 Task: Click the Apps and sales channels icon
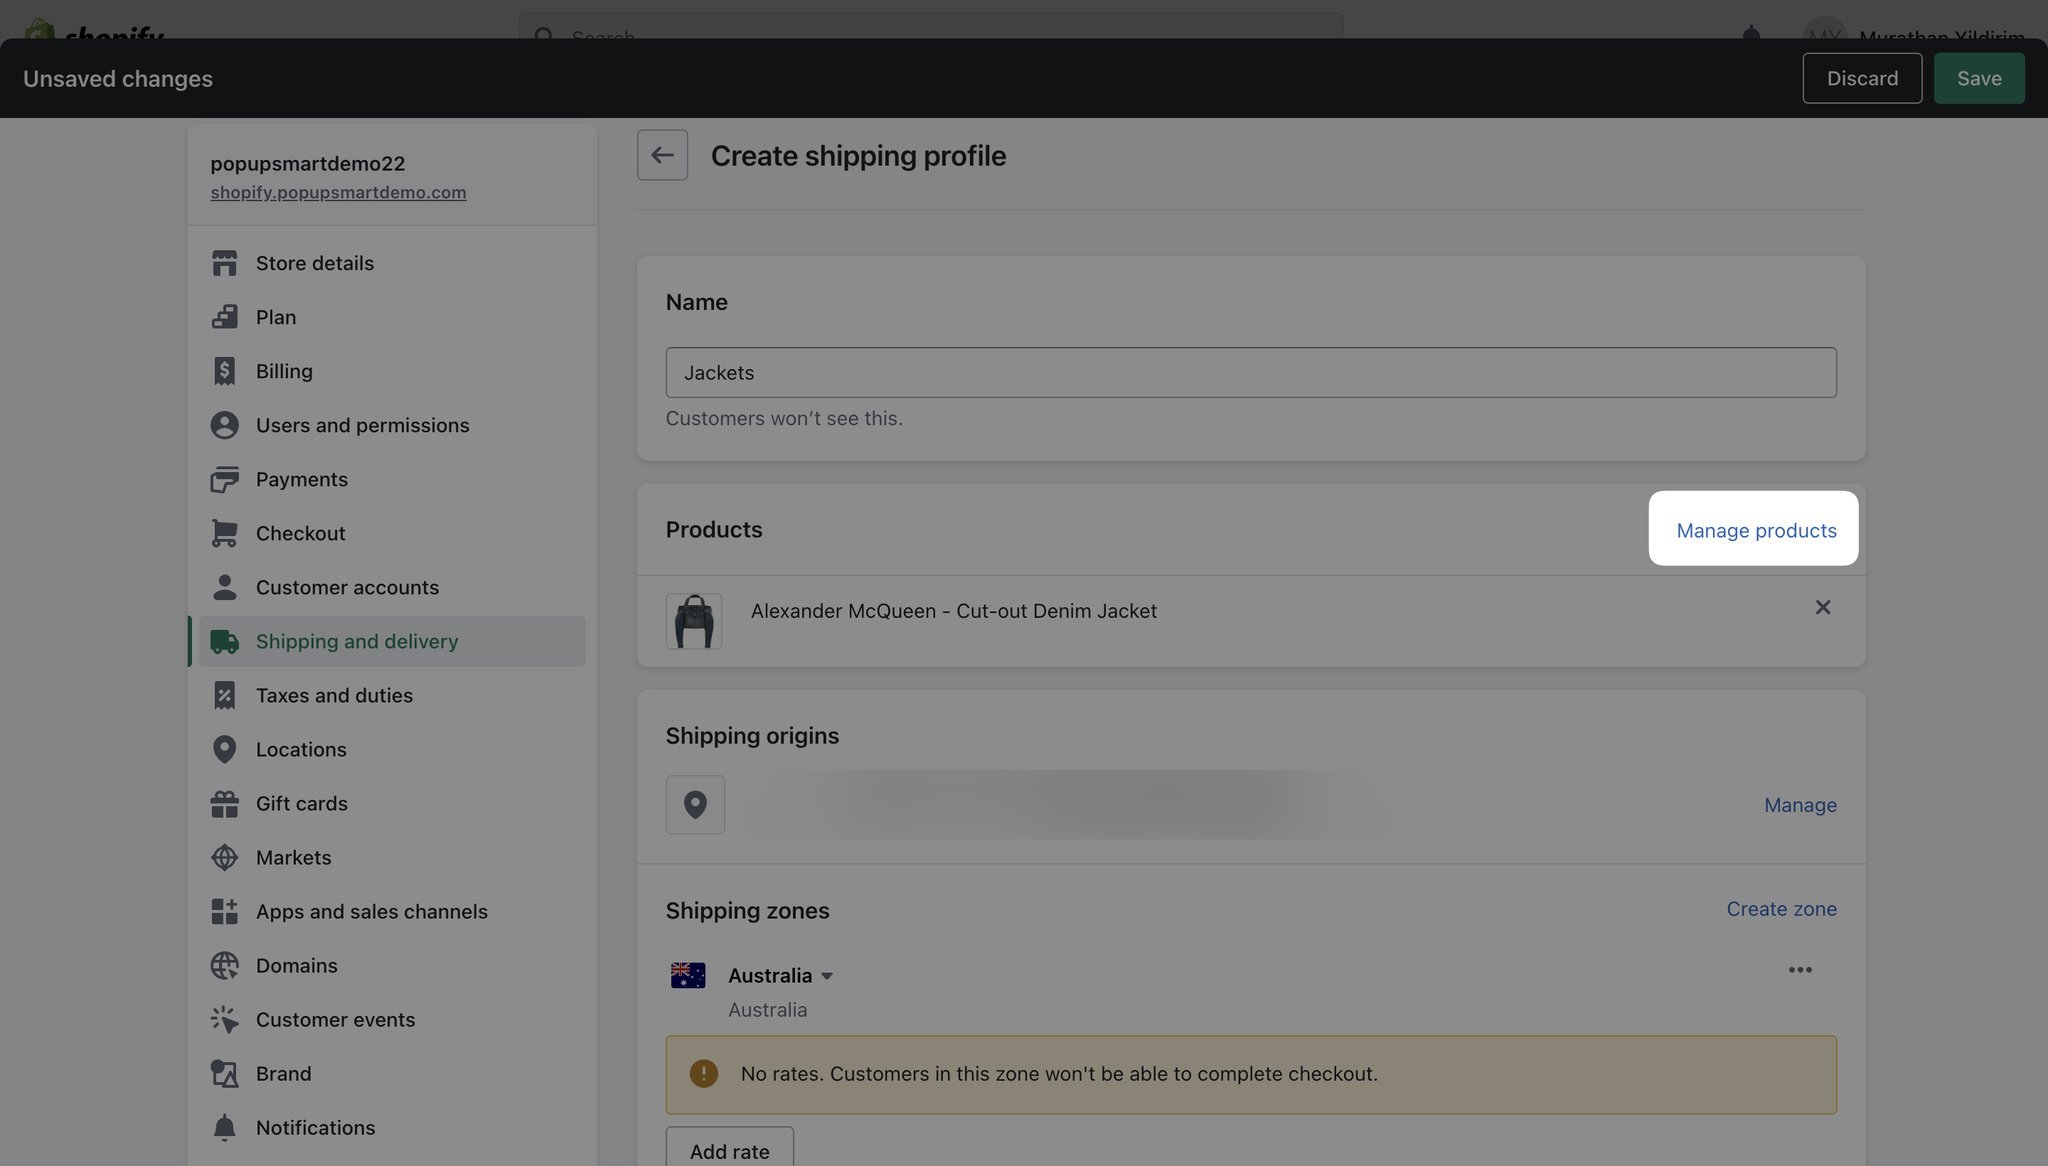224,911
